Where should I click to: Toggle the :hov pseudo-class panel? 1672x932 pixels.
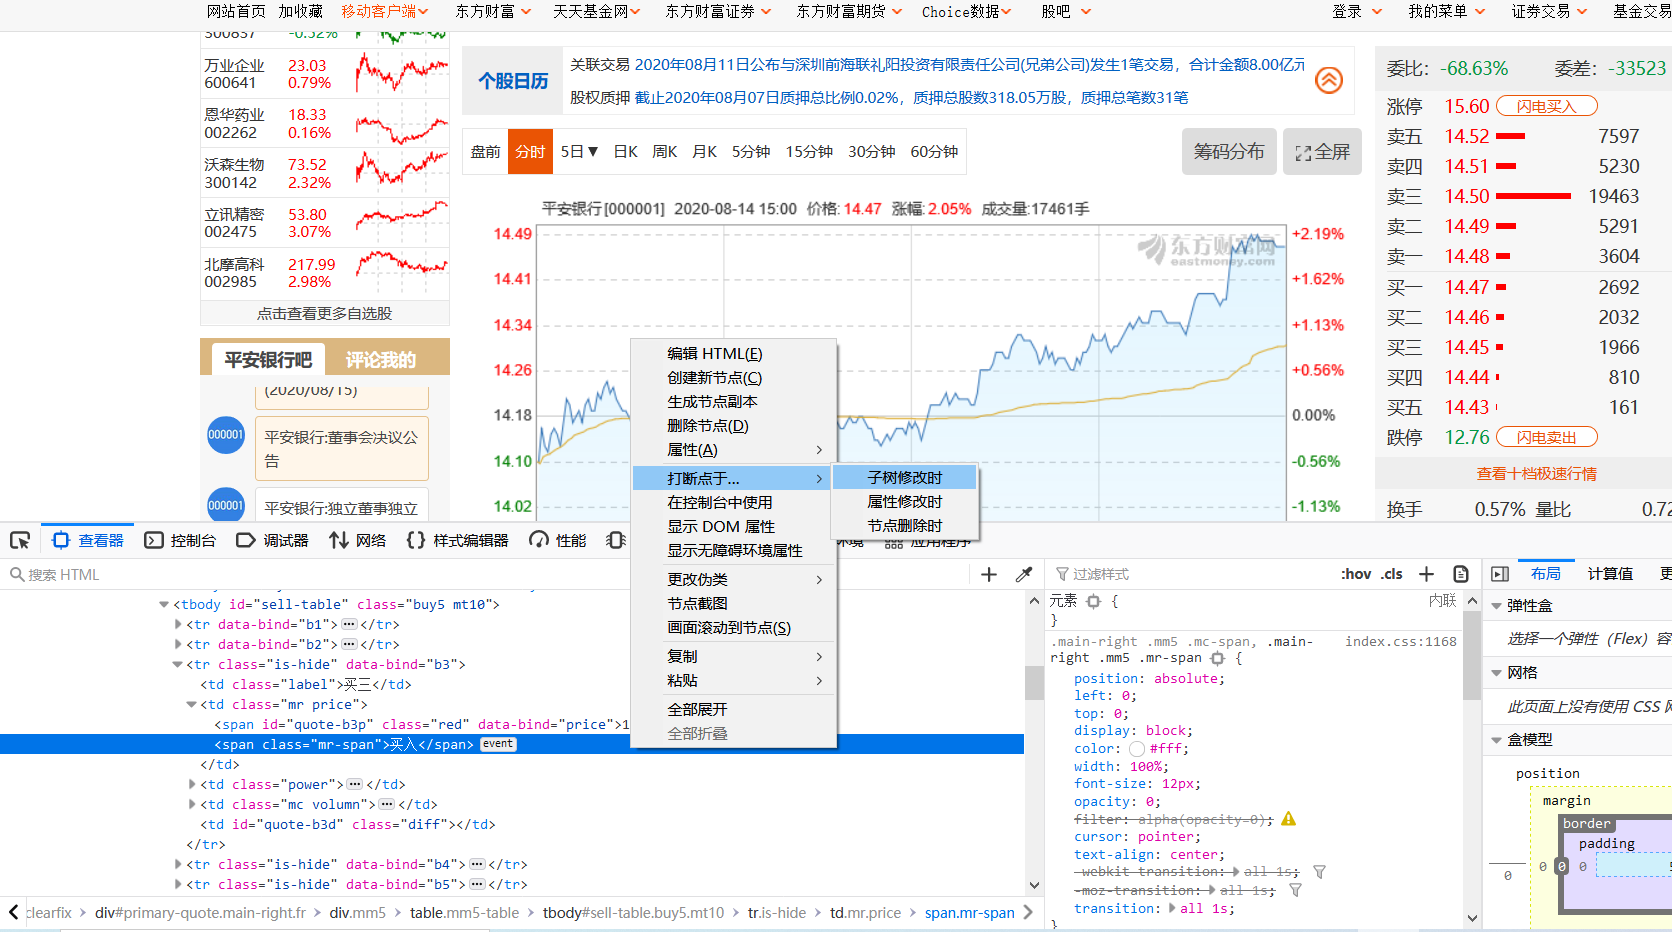pos(1356,574)
